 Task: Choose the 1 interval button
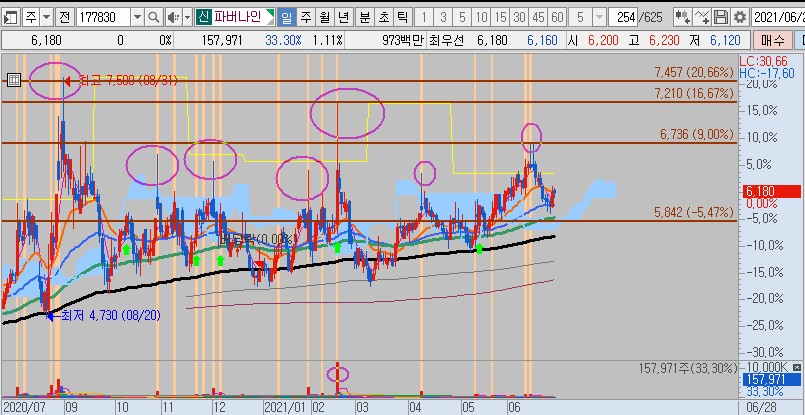[424, 17]
